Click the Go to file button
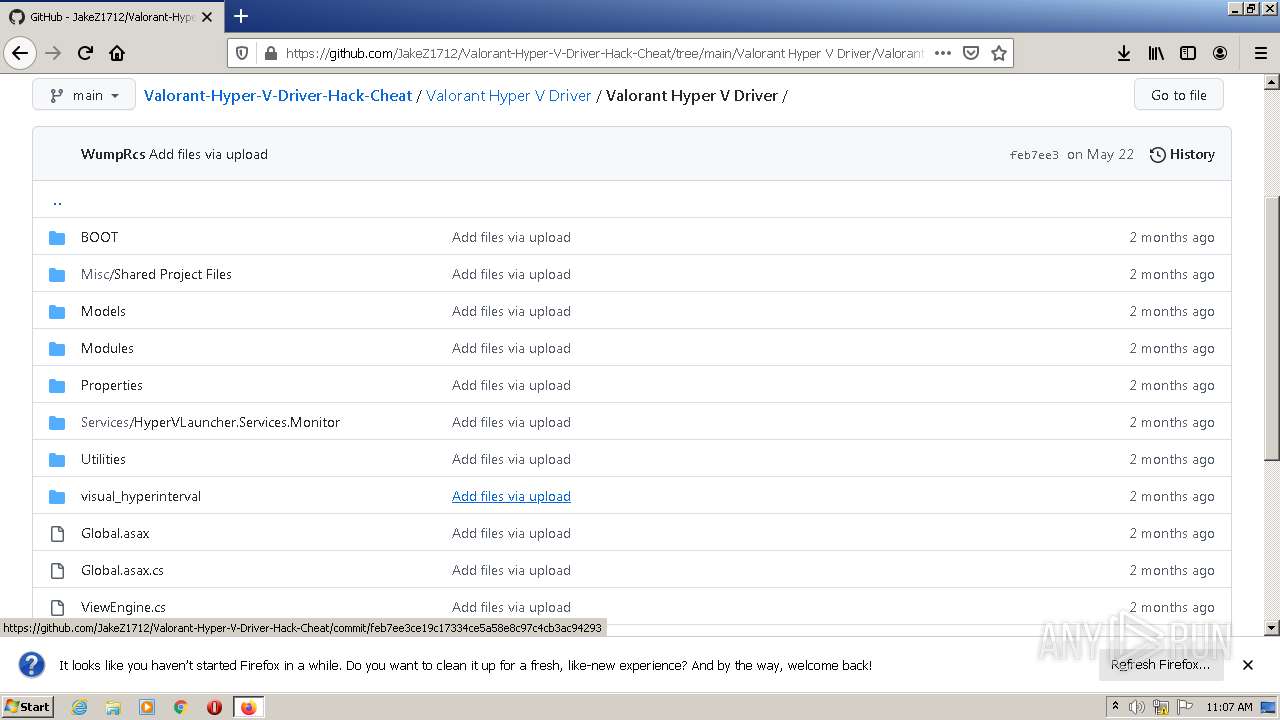1280x720 pixels. click(1178, 95)
